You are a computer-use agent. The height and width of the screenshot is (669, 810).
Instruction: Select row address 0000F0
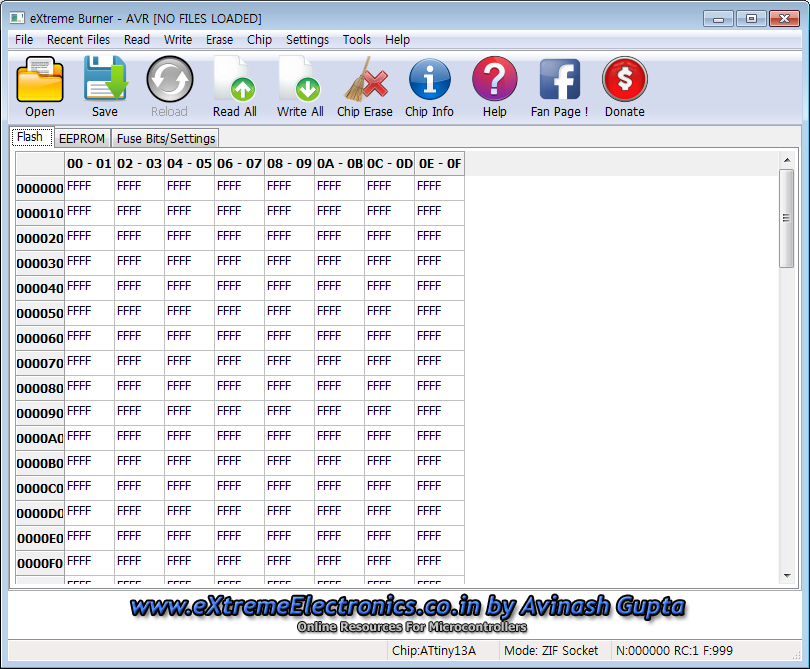coord(40,564)
